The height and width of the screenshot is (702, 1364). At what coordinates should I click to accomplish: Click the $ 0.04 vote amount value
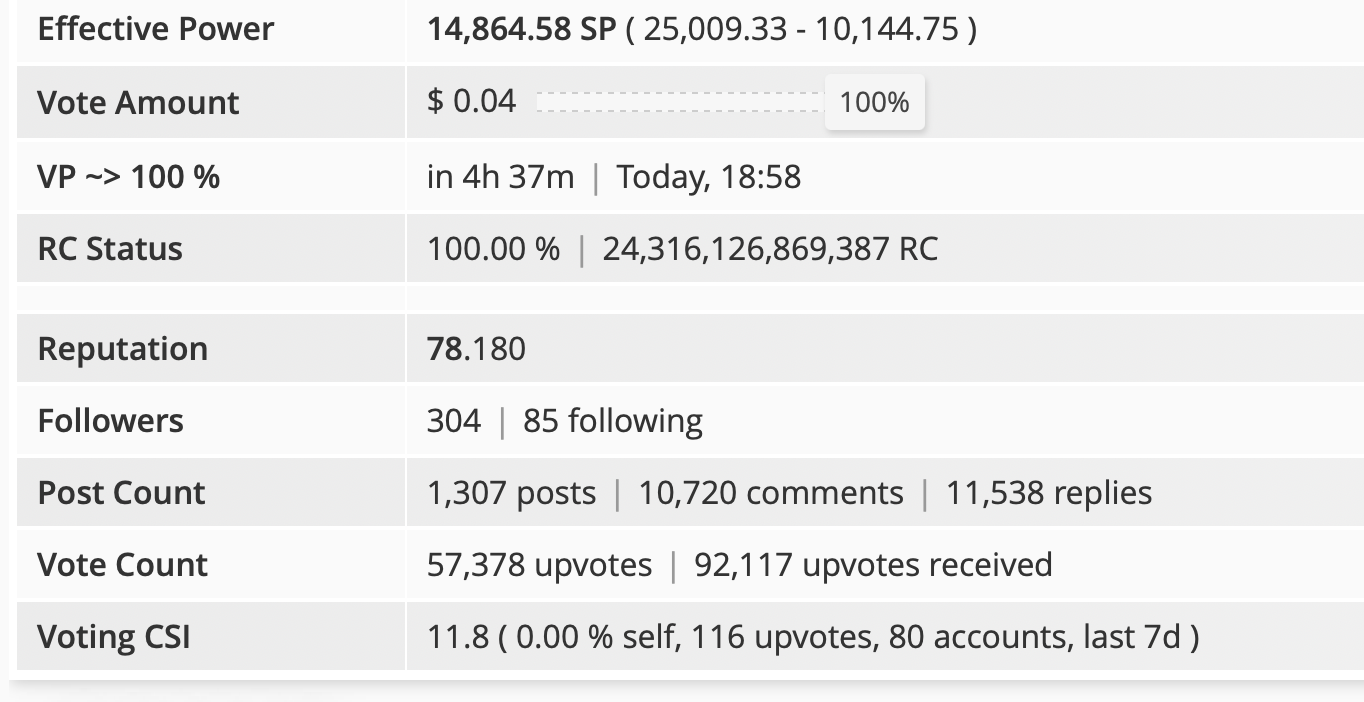(x=471, y=101)
